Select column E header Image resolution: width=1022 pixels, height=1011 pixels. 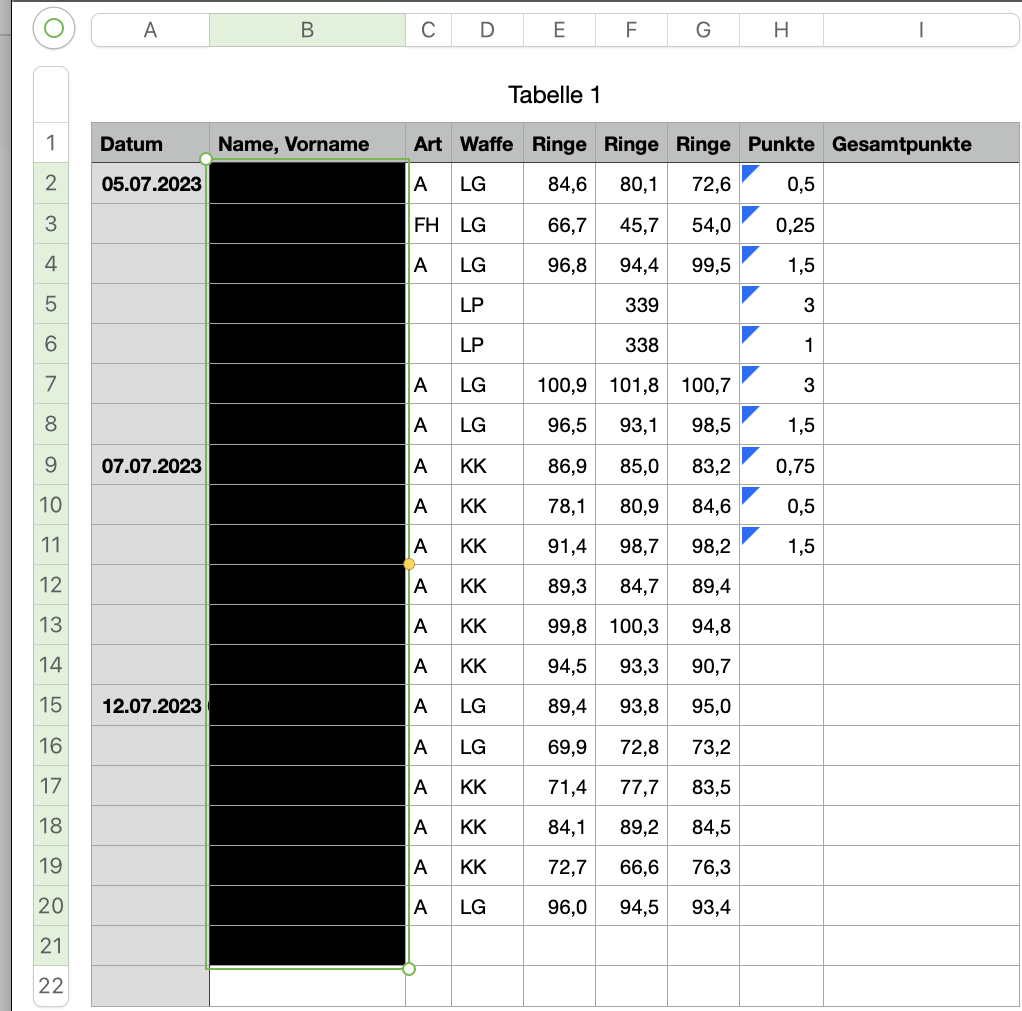559,30
